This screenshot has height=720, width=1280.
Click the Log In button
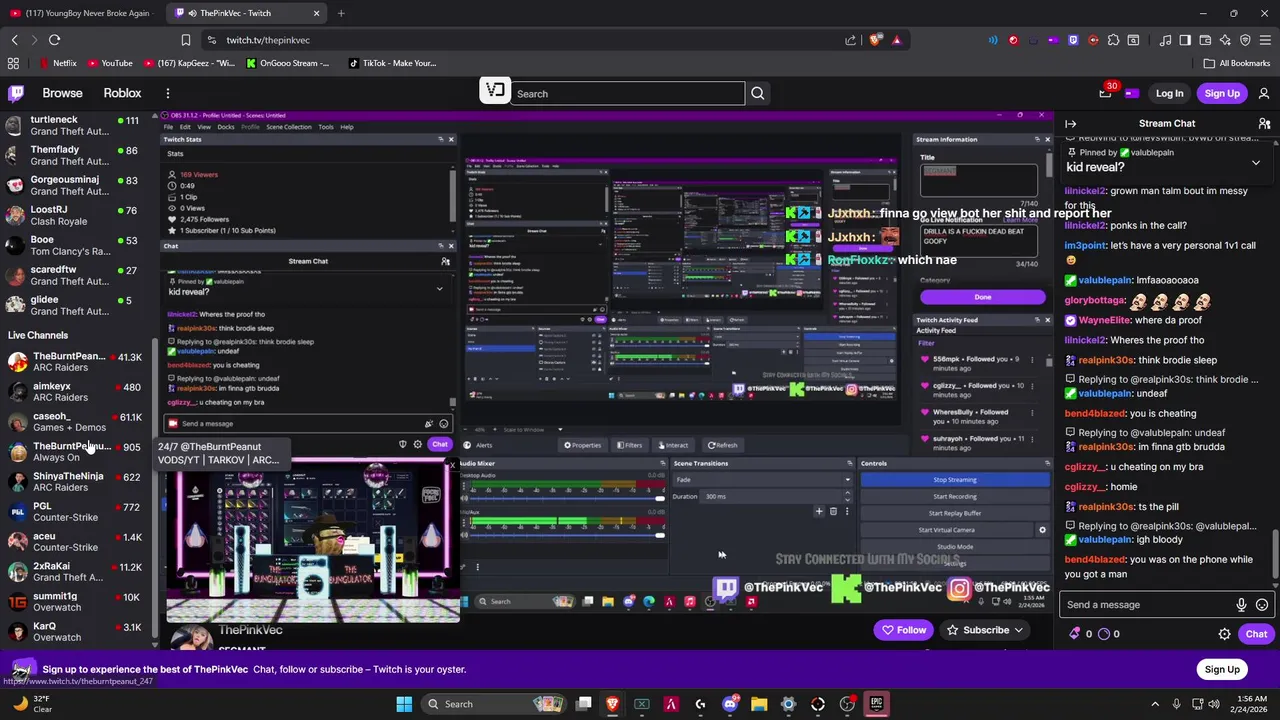pos(1169,93)
